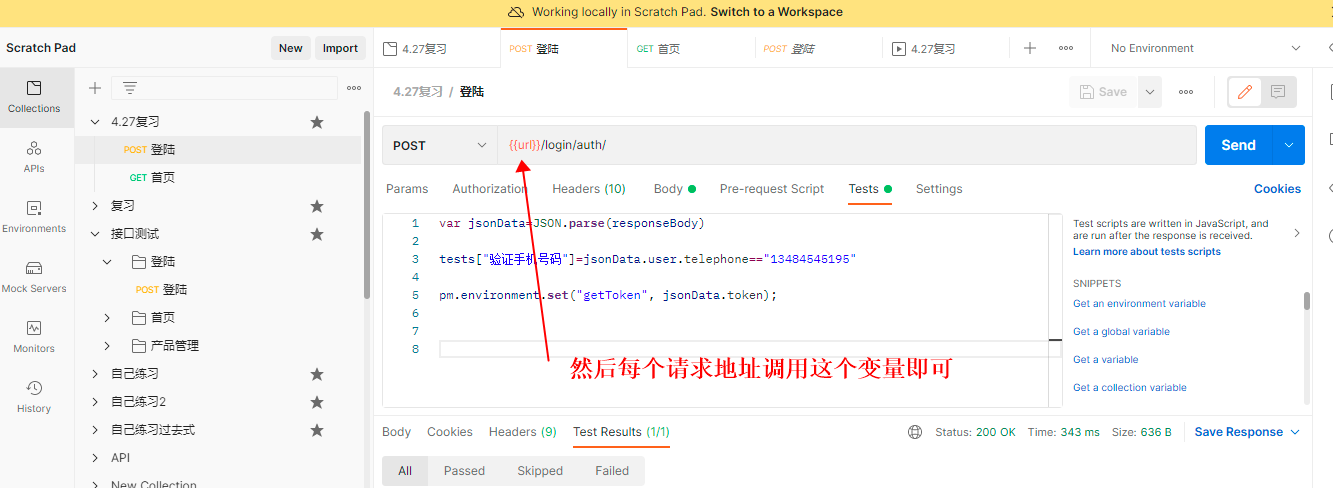The image size is (1333, 488).
Task: Click the Send button
Action: 1238,145
